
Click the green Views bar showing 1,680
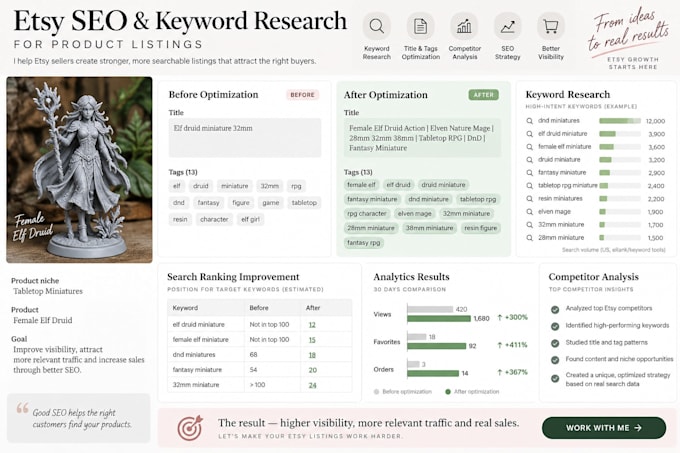pyautogui.click(x=438, y=319)
